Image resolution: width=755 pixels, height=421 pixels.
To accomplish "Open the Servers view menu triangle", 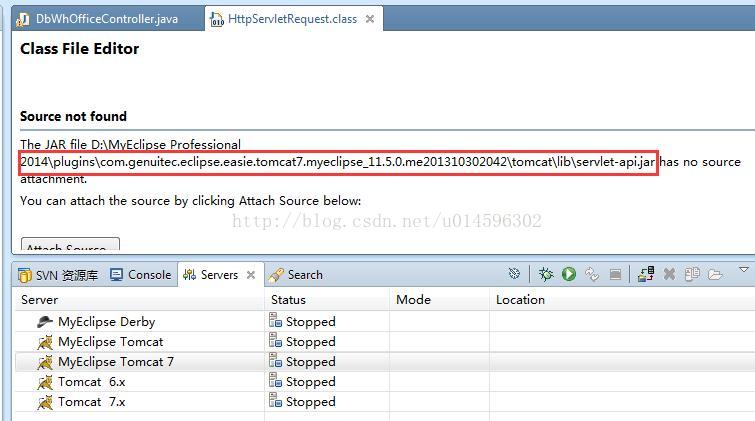I will pyautogui.click(x=743, y=269).
